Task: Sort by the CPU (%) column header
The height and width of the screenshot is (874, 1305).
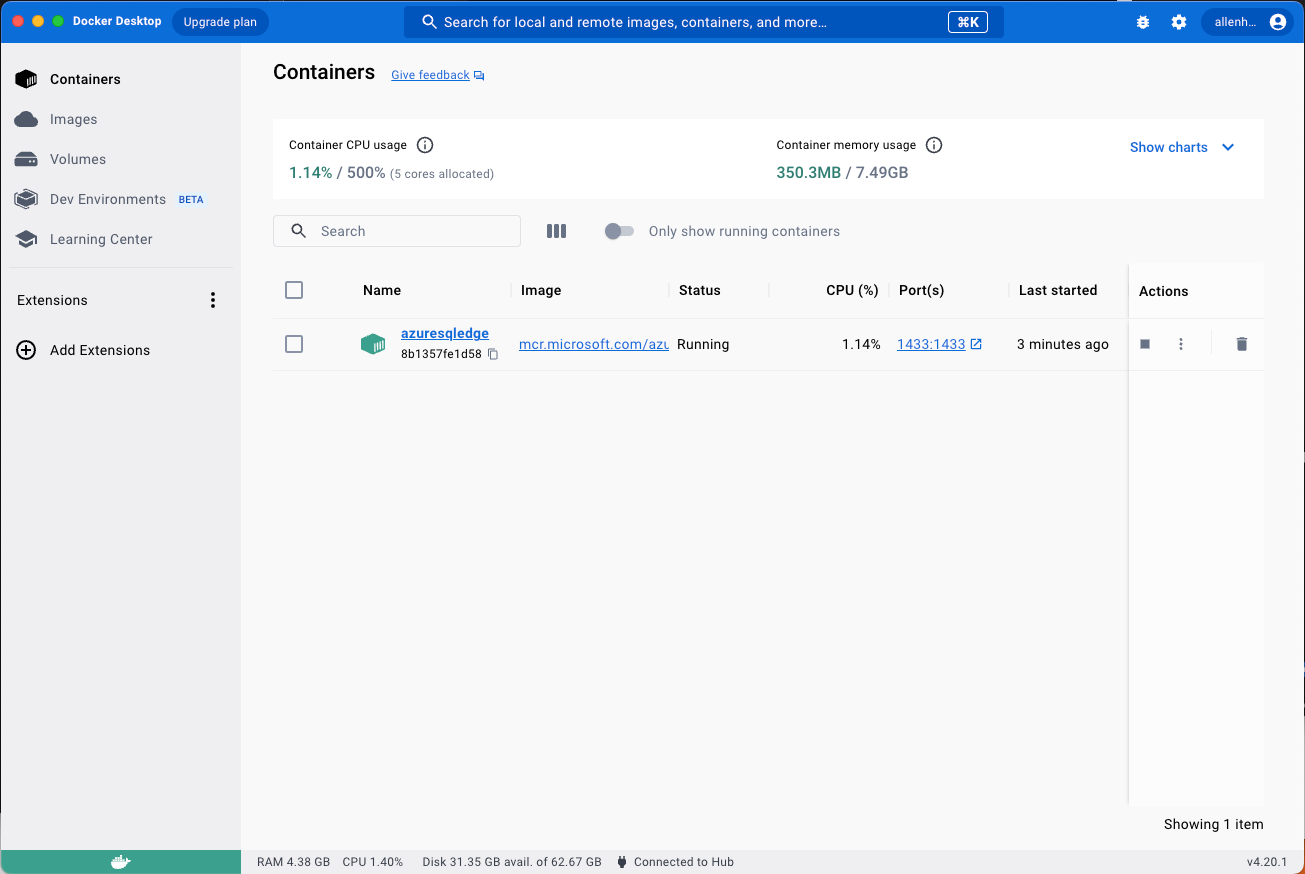Action: click(x=852, y=290)
